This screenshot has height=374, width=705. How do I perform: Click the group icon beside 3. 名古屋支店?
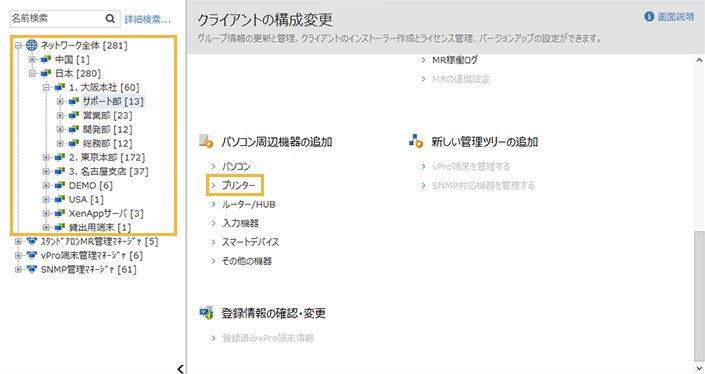pyautogui.click(x=60, y=171)
